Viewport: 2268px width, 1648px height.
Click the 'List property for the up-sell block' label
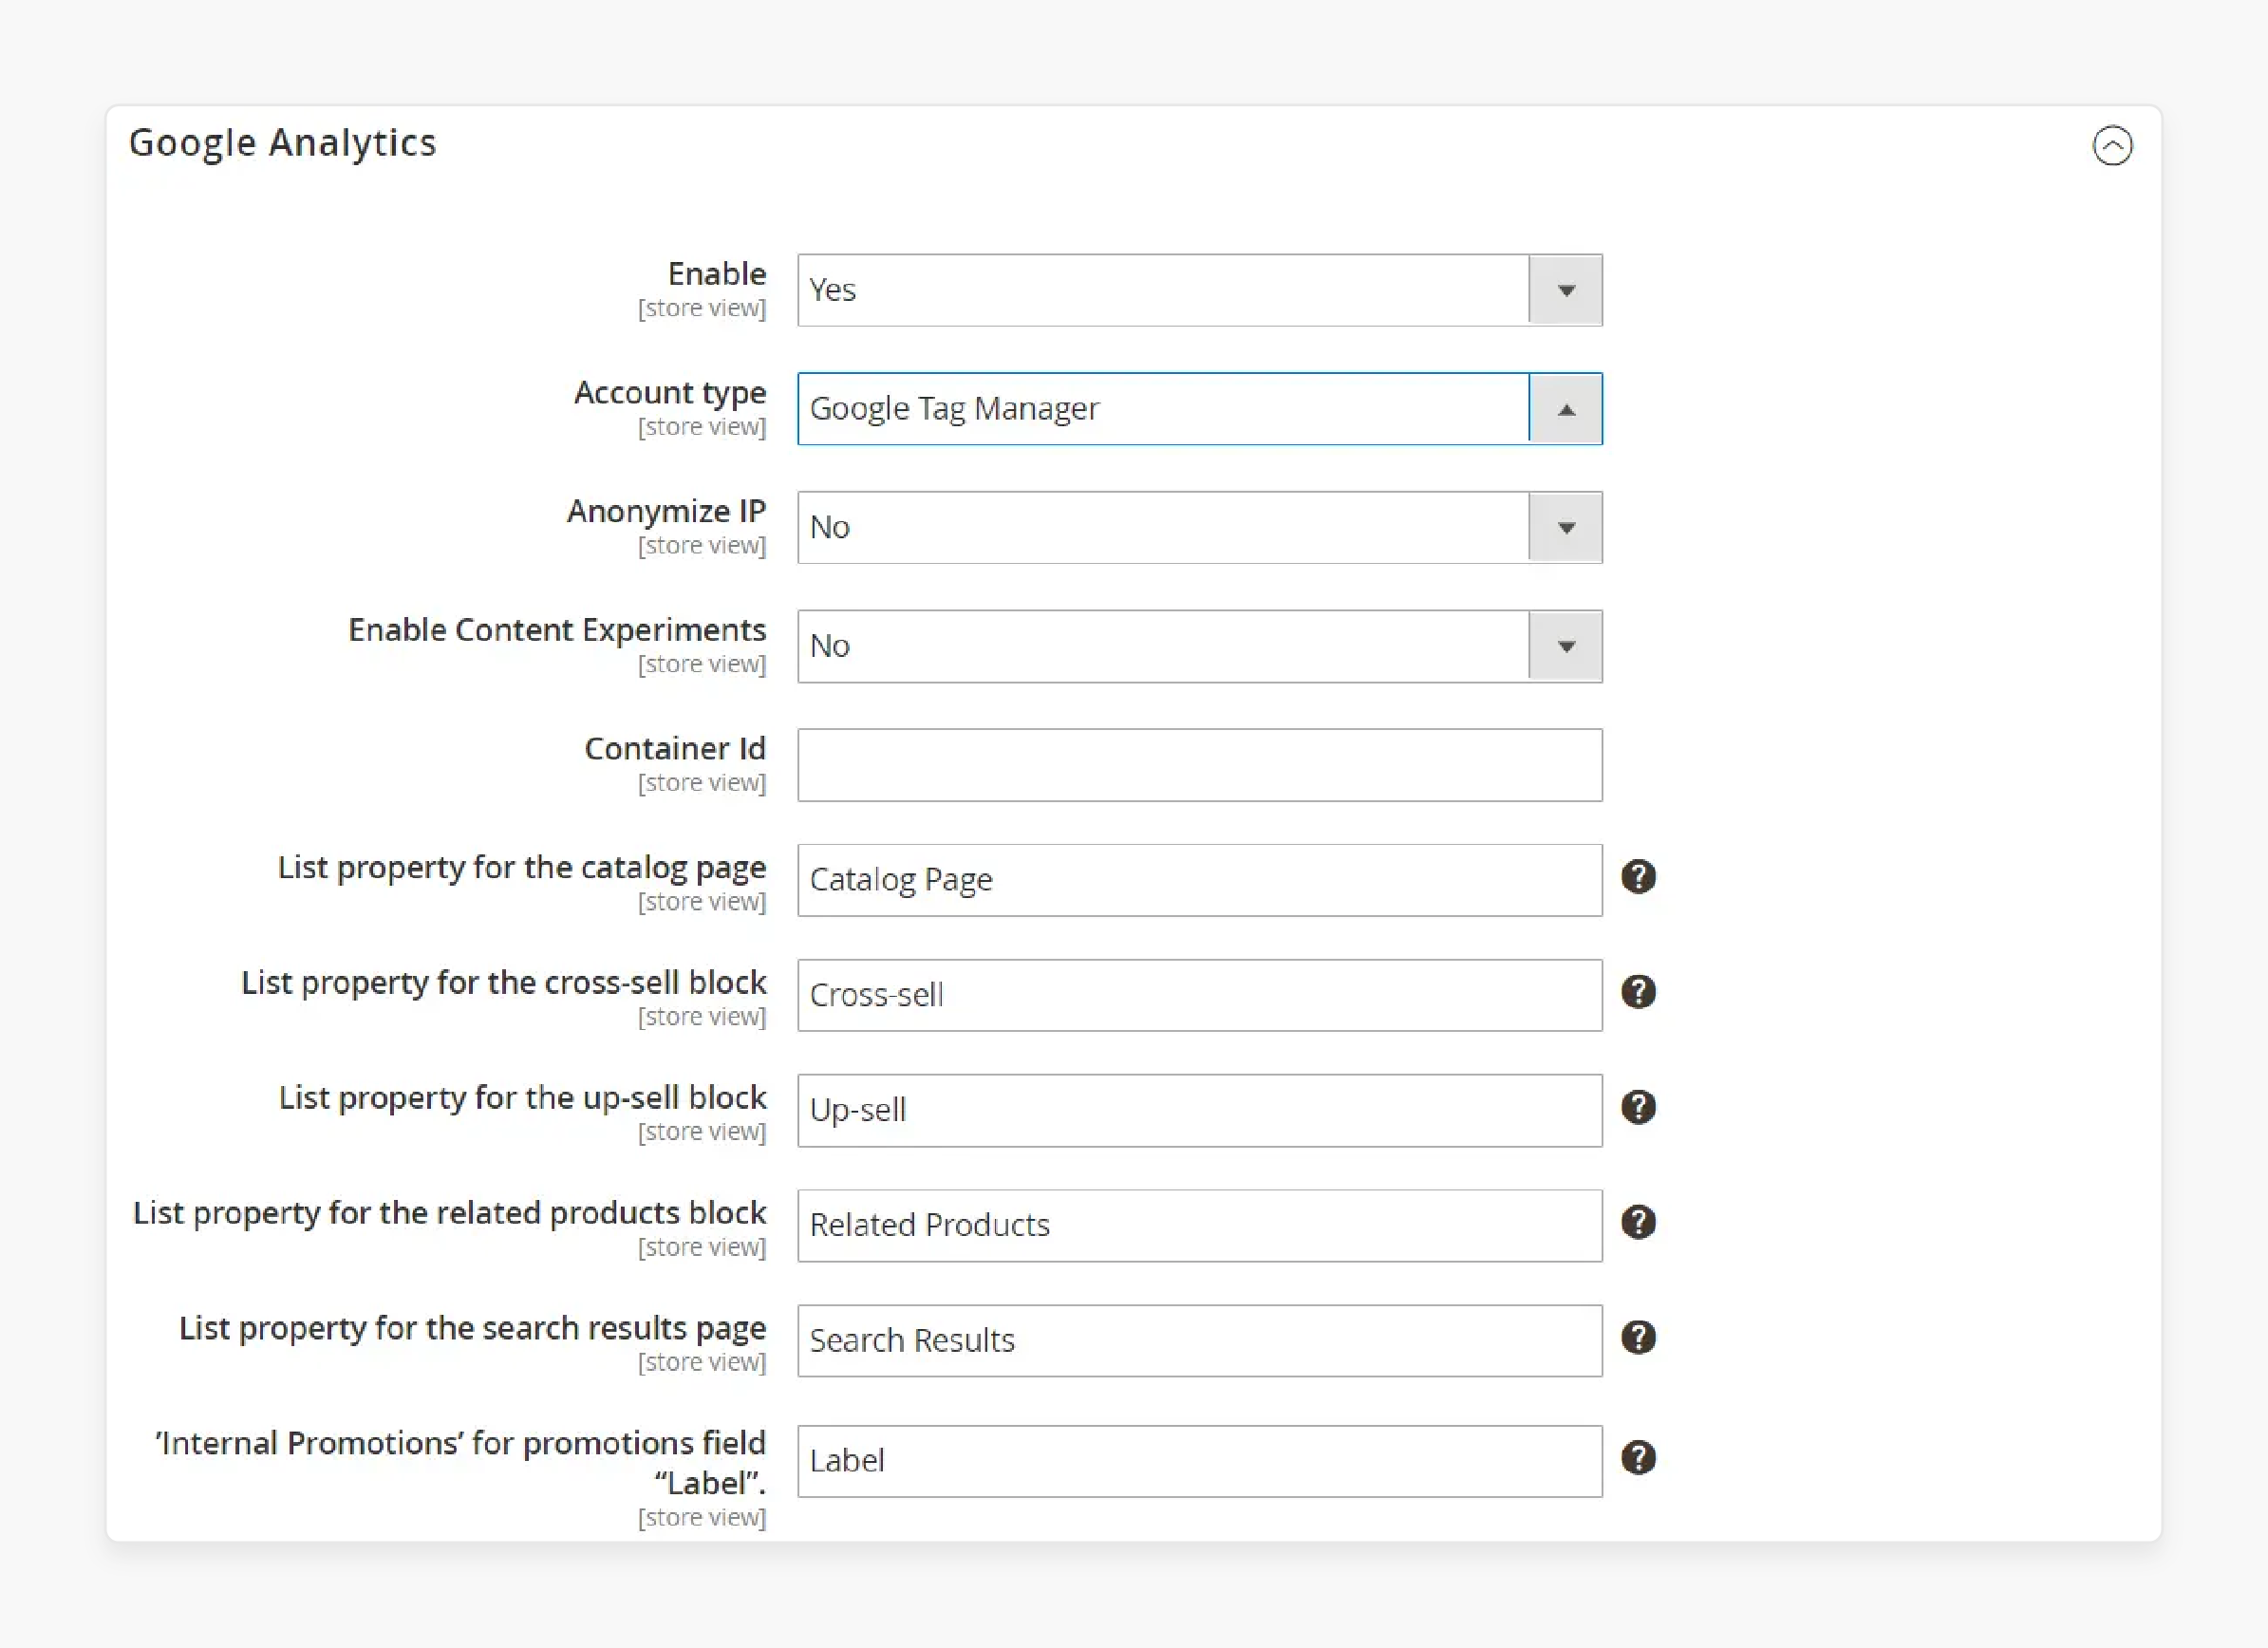[x=523, y=1097]
